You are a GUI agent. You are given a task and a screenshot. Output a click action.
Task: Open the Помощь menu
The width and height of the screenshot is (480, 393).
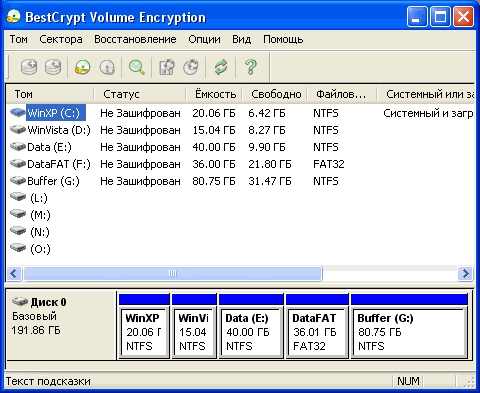tap(283, 39)
